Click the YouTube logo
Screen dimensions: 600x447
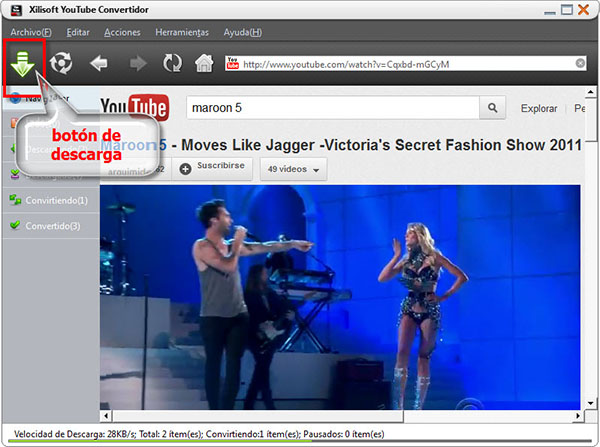tap(135, 108)
